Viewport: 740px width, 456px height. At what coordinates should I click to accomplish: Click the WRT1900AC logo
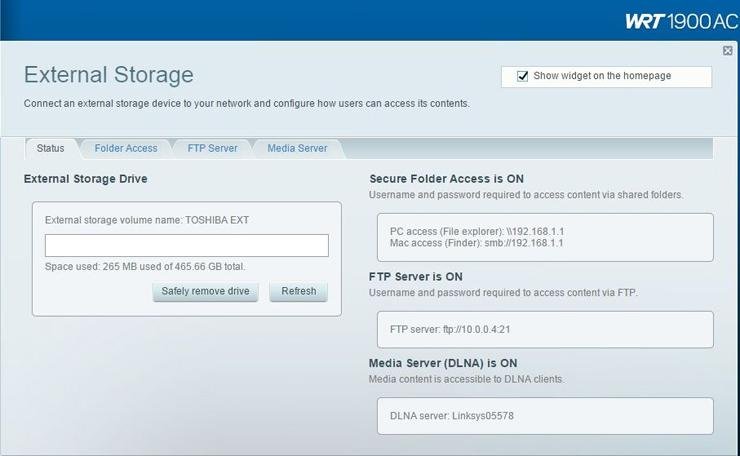pyautogui.click(x=680, y=21)
